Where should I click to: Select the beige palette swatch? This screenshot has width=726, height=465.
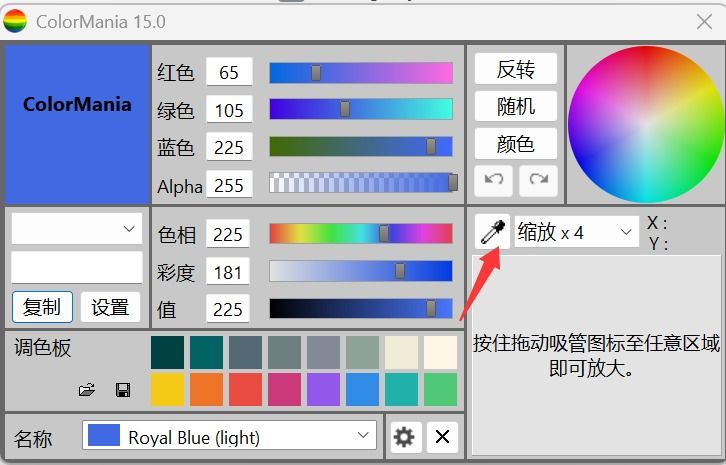tap(401, 352)
